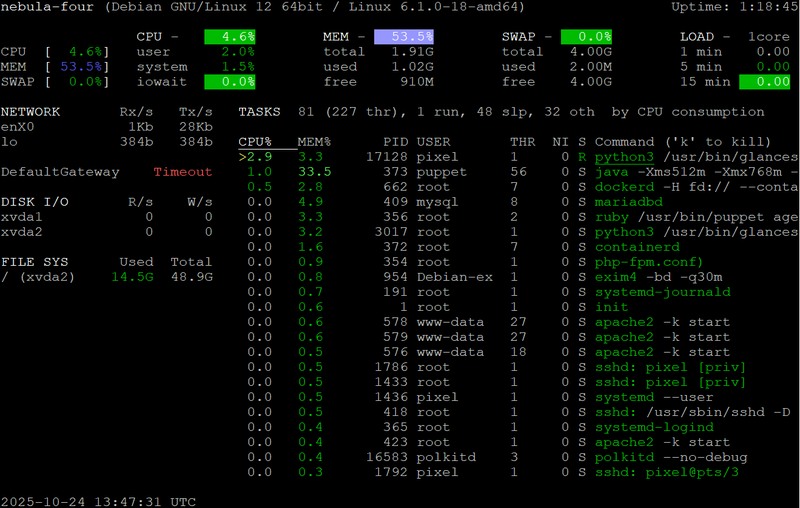Click the NETWORK section heading
Viewport: 800px width, 508px height.
[x=30, y=112]
